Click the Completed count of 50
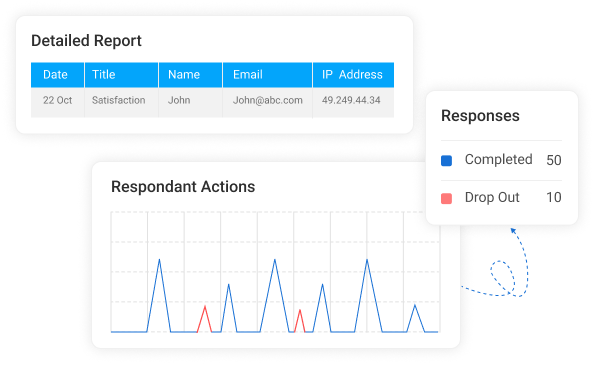This screenshot has height=381, width=607. [x=554, y=160]
